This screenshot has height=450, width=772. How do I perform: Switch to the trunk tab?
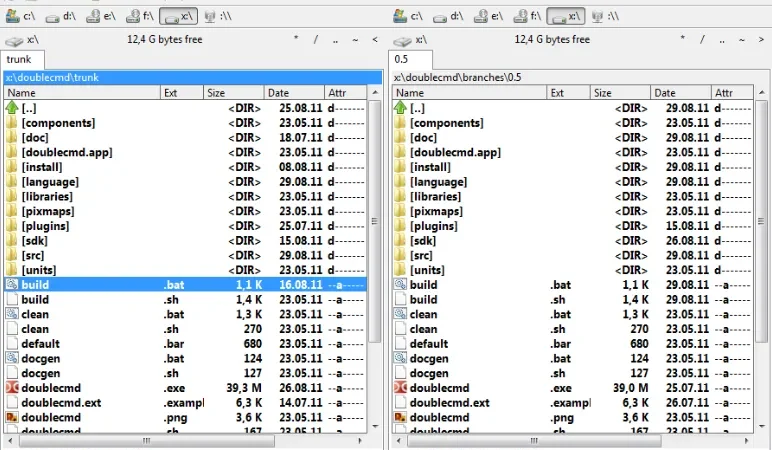(23, 60)
